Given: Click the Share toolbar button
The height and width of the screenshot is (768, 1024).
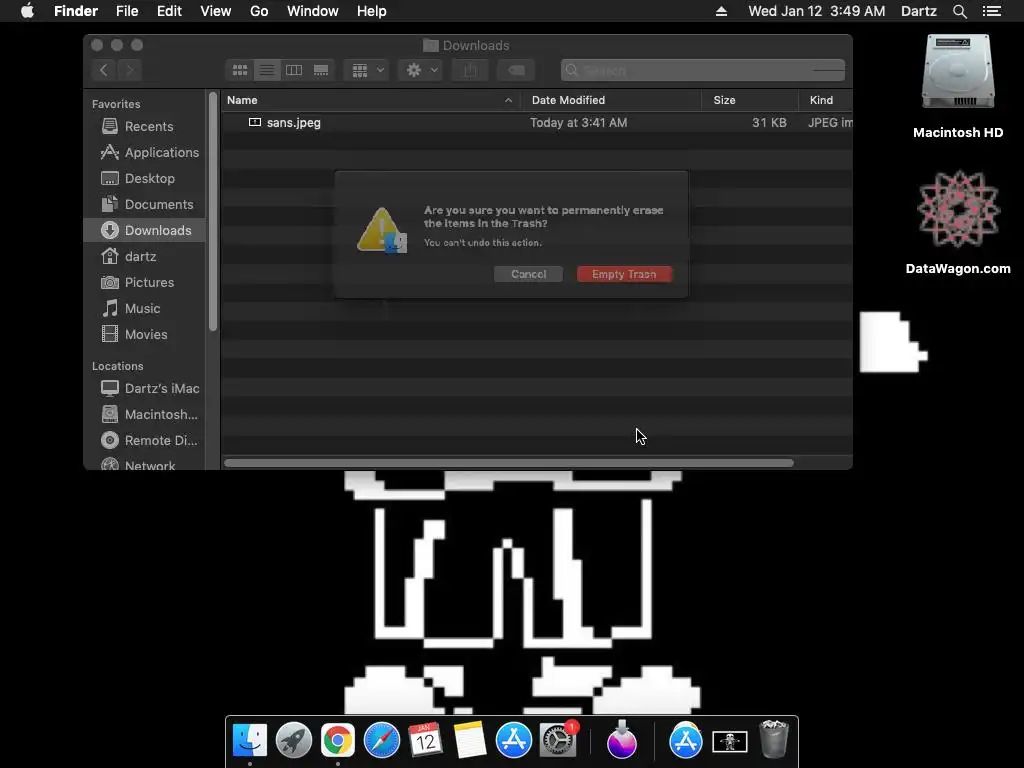Looking at the screenshot, I should pyautogui.click(x=470, y=70).
